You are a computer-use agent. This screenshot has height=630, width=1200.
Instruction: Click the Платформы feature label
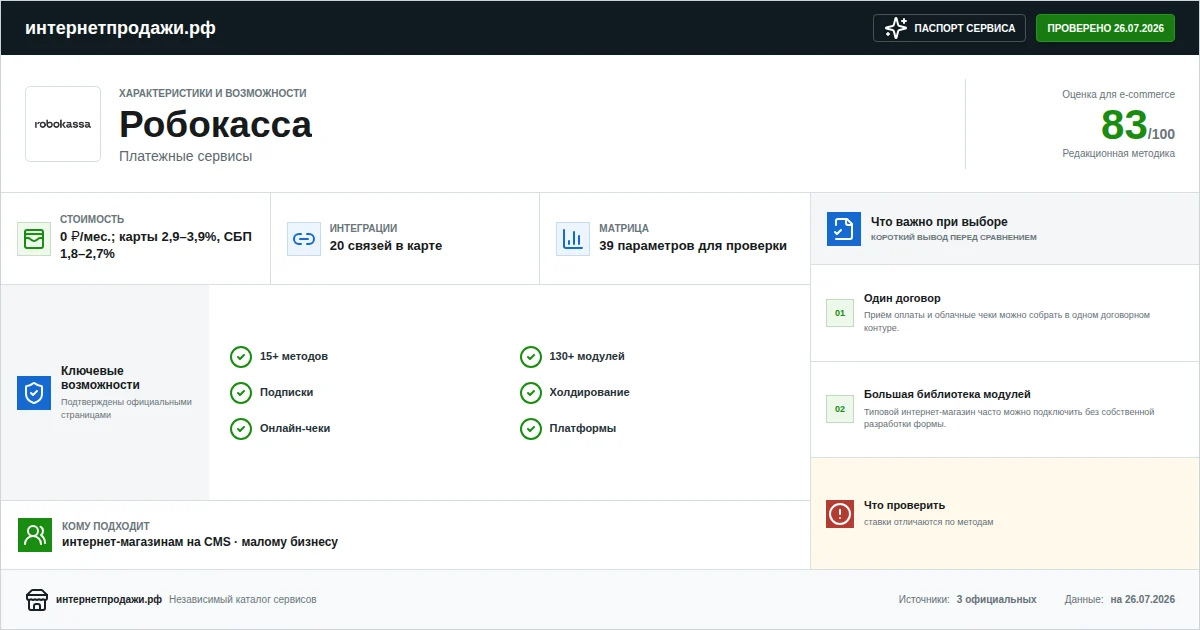(x=583, y=428)
